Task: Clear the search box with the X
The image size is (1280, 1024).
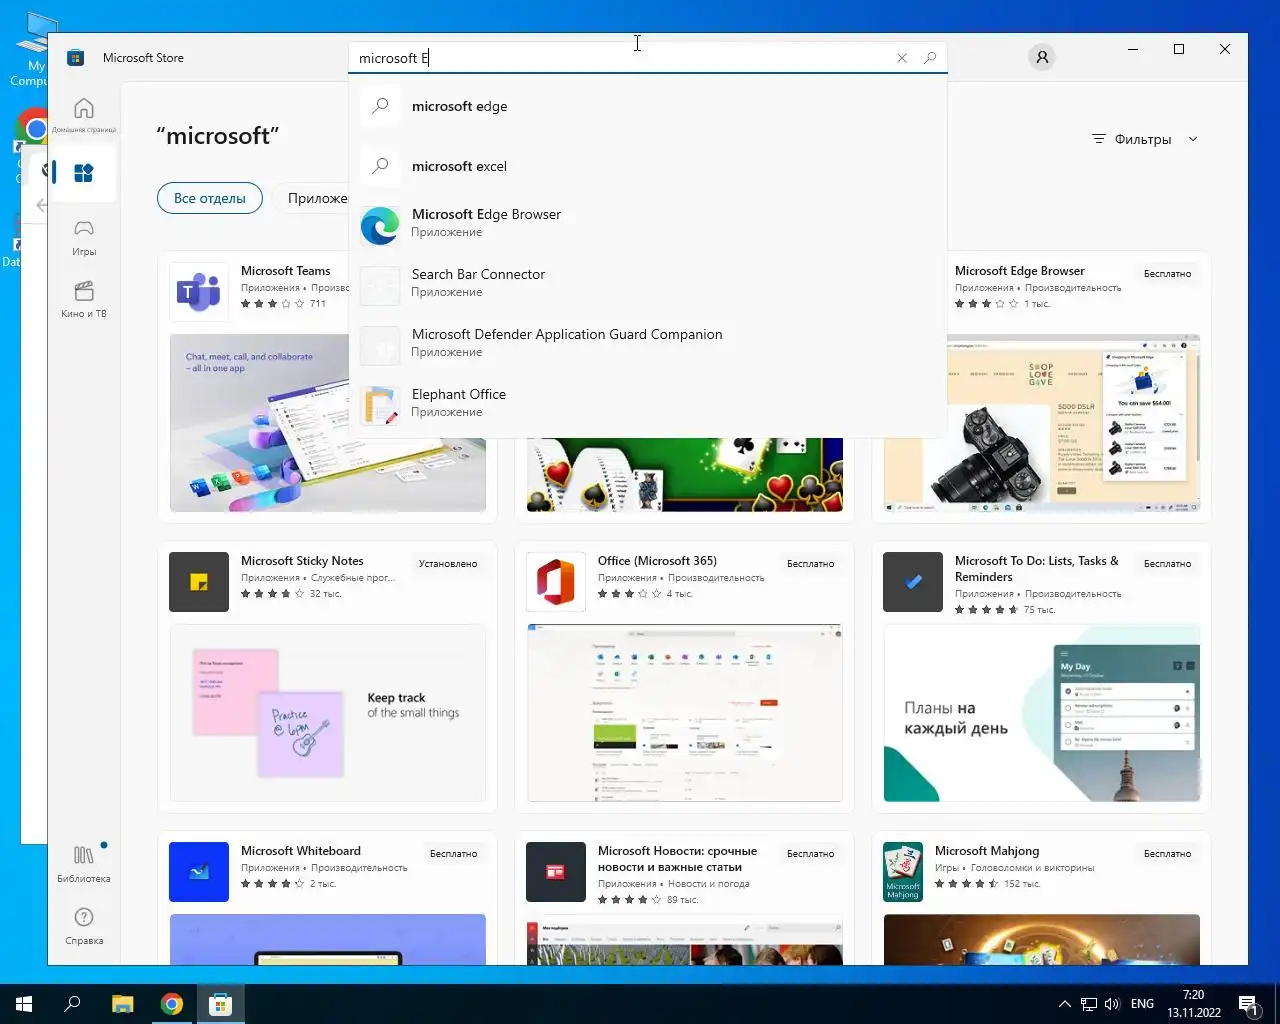Action: coord(902,58)
